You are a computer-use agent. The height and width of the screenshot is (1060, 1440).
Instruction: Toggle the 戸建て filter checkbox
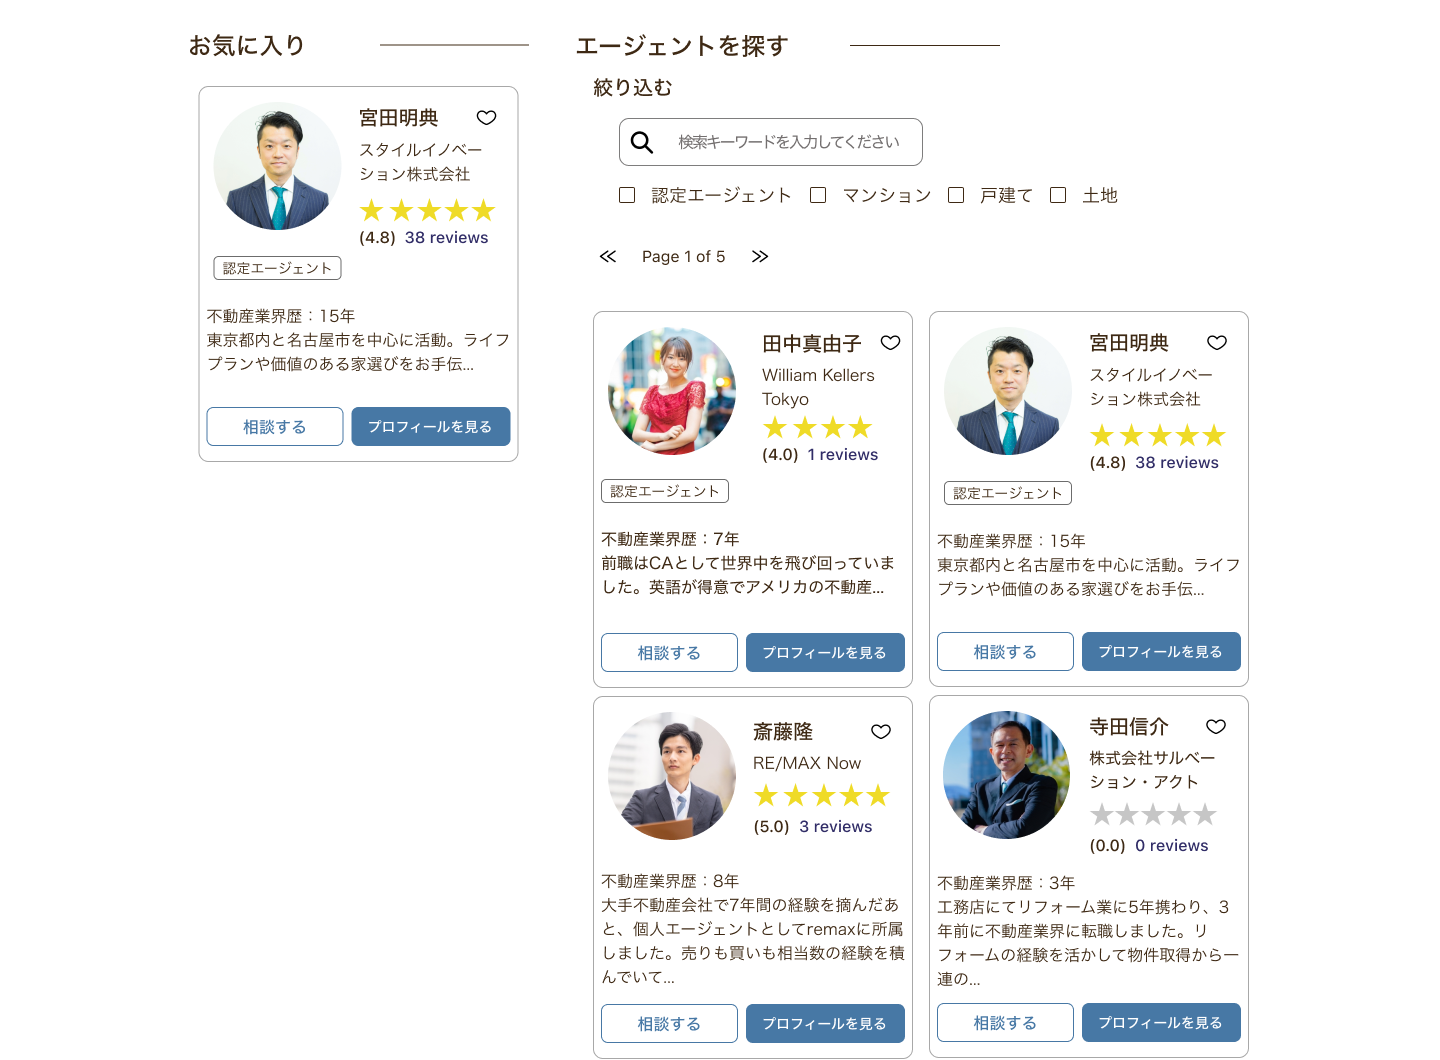(956, 195)
